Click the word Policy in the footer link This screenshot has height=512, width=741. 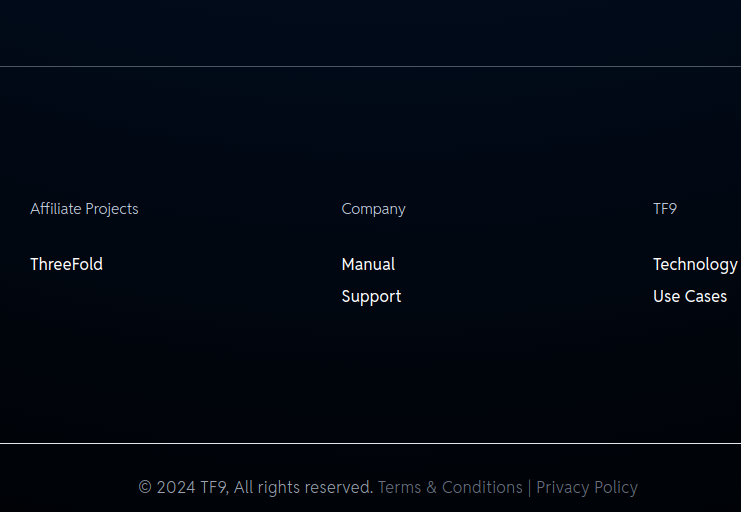[x=614, y=487]
